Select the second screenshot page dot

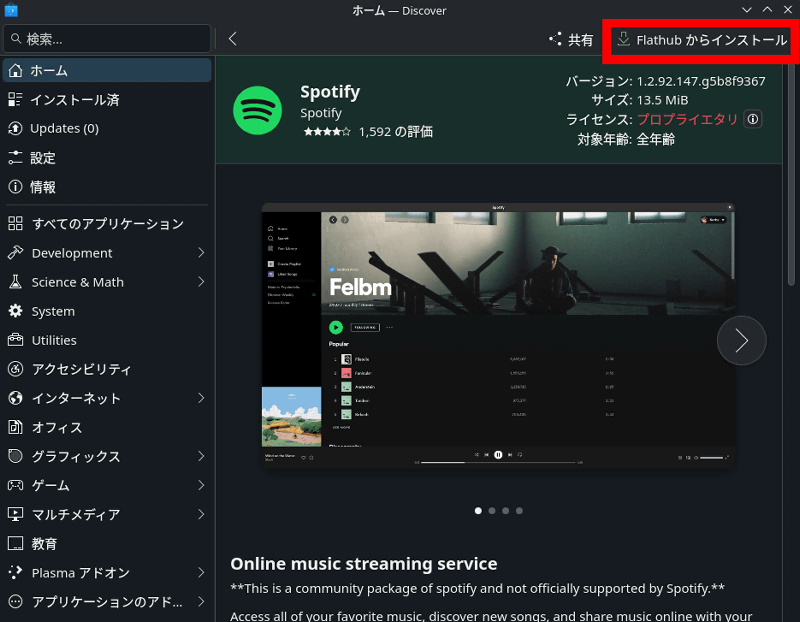[492, 510]
